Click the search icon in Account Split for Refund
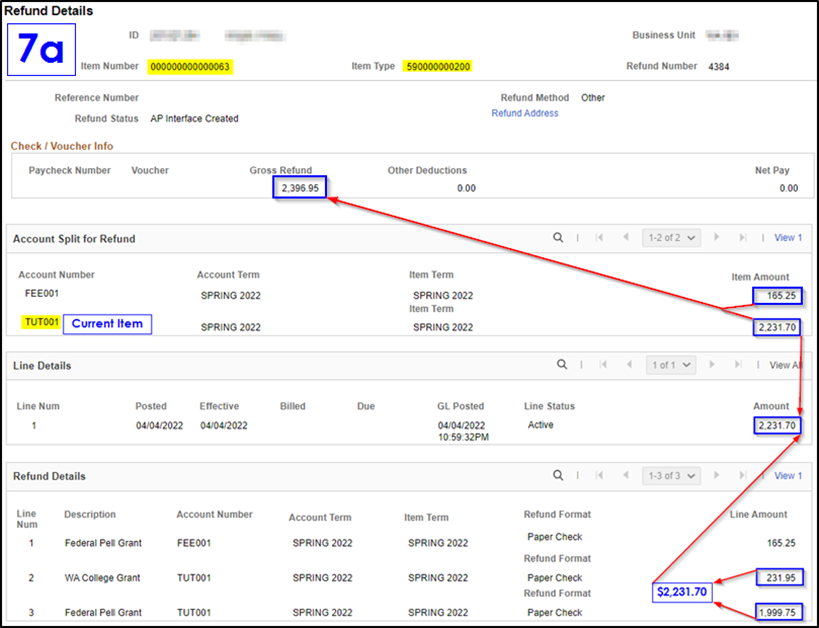This screenshot has height=628, width=819. click(x=559, y=238)
